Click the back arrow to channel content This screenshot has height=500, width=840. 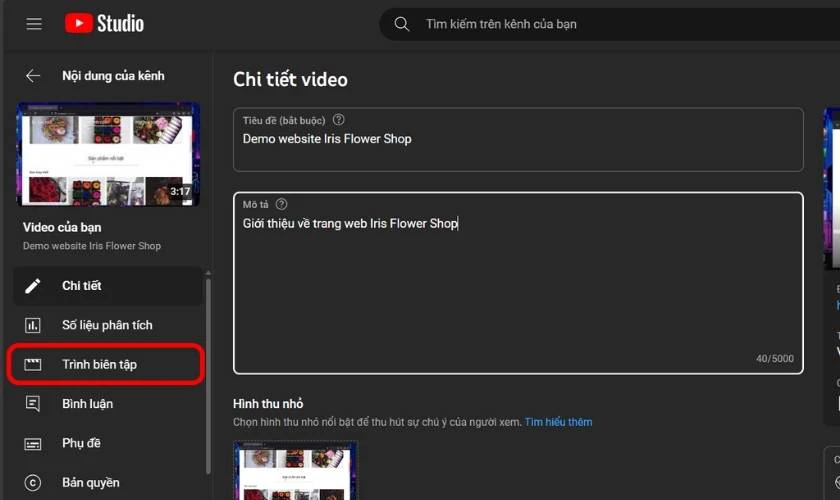[33, 76]
